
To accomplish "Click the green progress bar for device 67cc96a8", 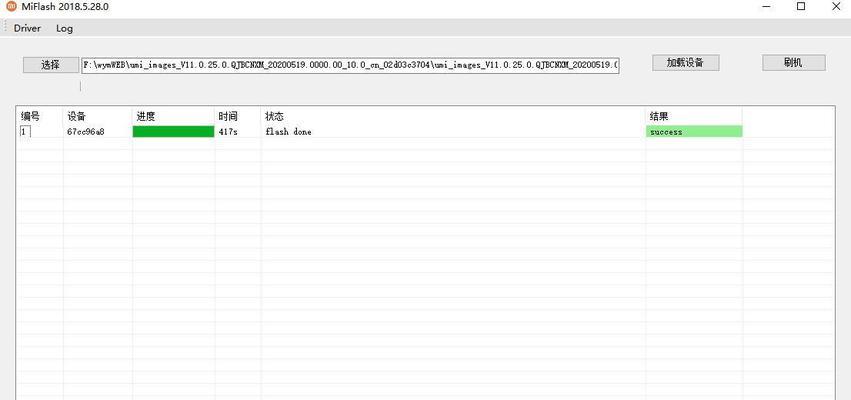I will (x=174, y=131).
